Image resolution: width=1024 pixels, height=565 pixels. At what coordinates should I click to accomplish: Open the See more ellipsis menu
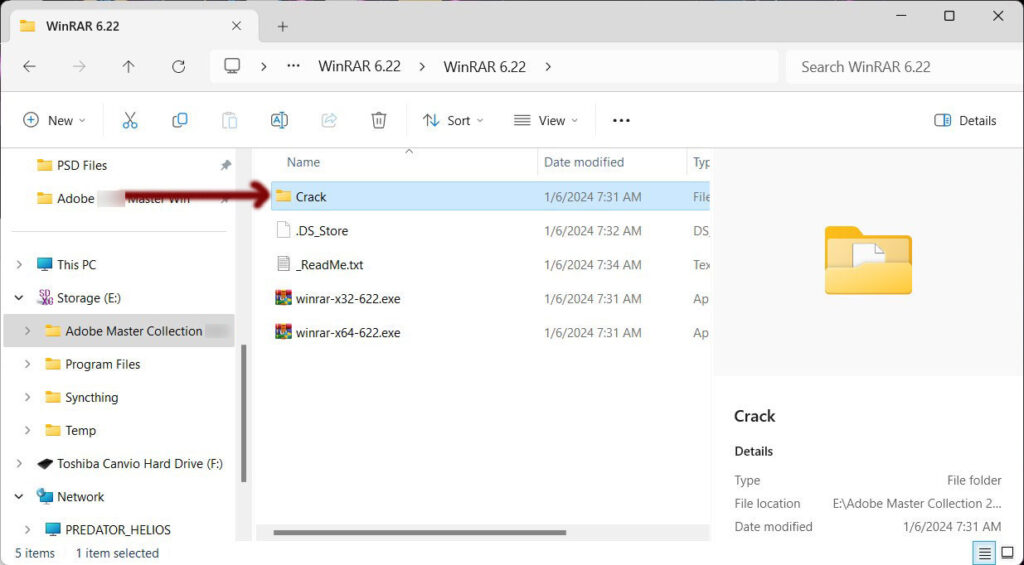(x=621, y=120)
